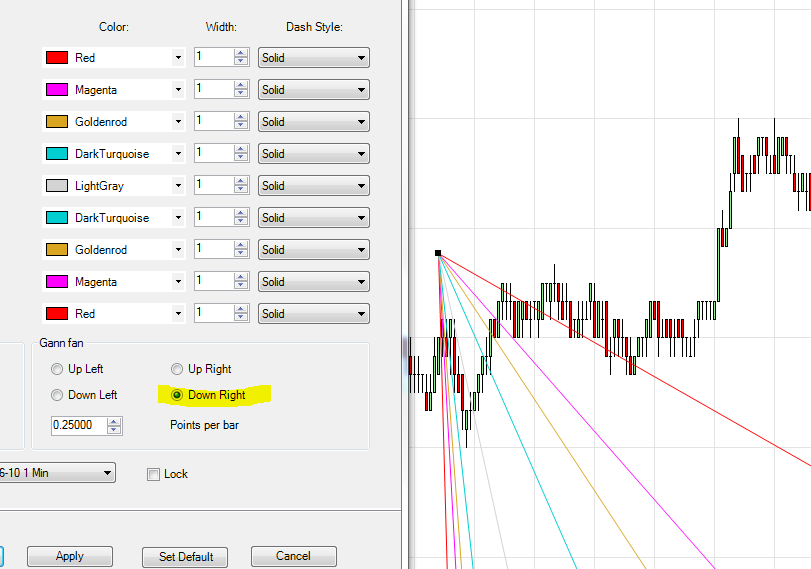The image size is (811, 569).
Task: Decrease width with down arrow in second Goldenrod row
Action: tap(241, 254)
